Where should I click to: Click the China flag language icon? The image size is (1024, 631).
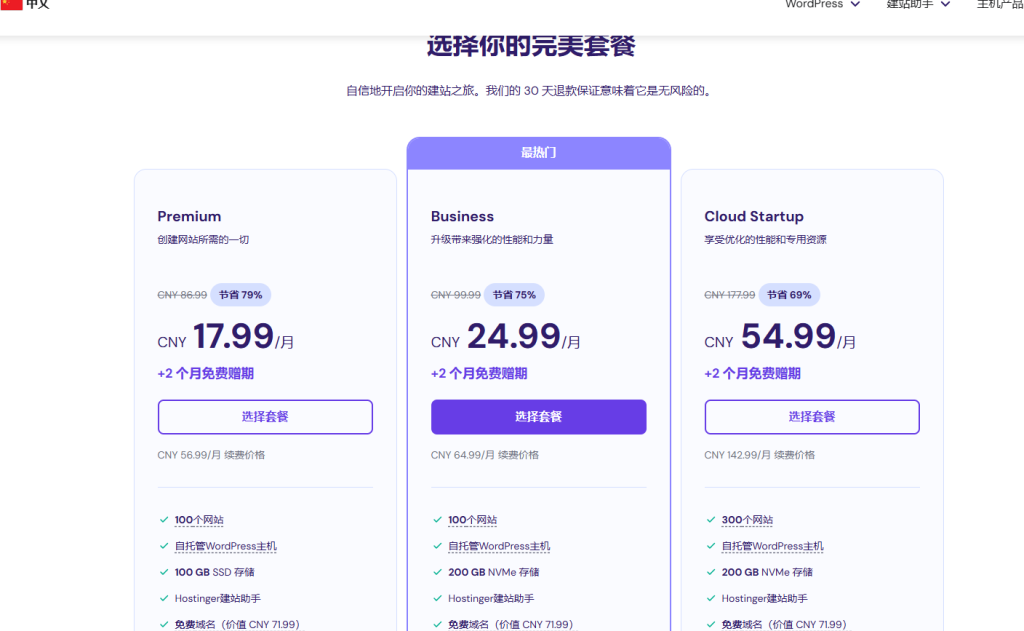[11, 6]
